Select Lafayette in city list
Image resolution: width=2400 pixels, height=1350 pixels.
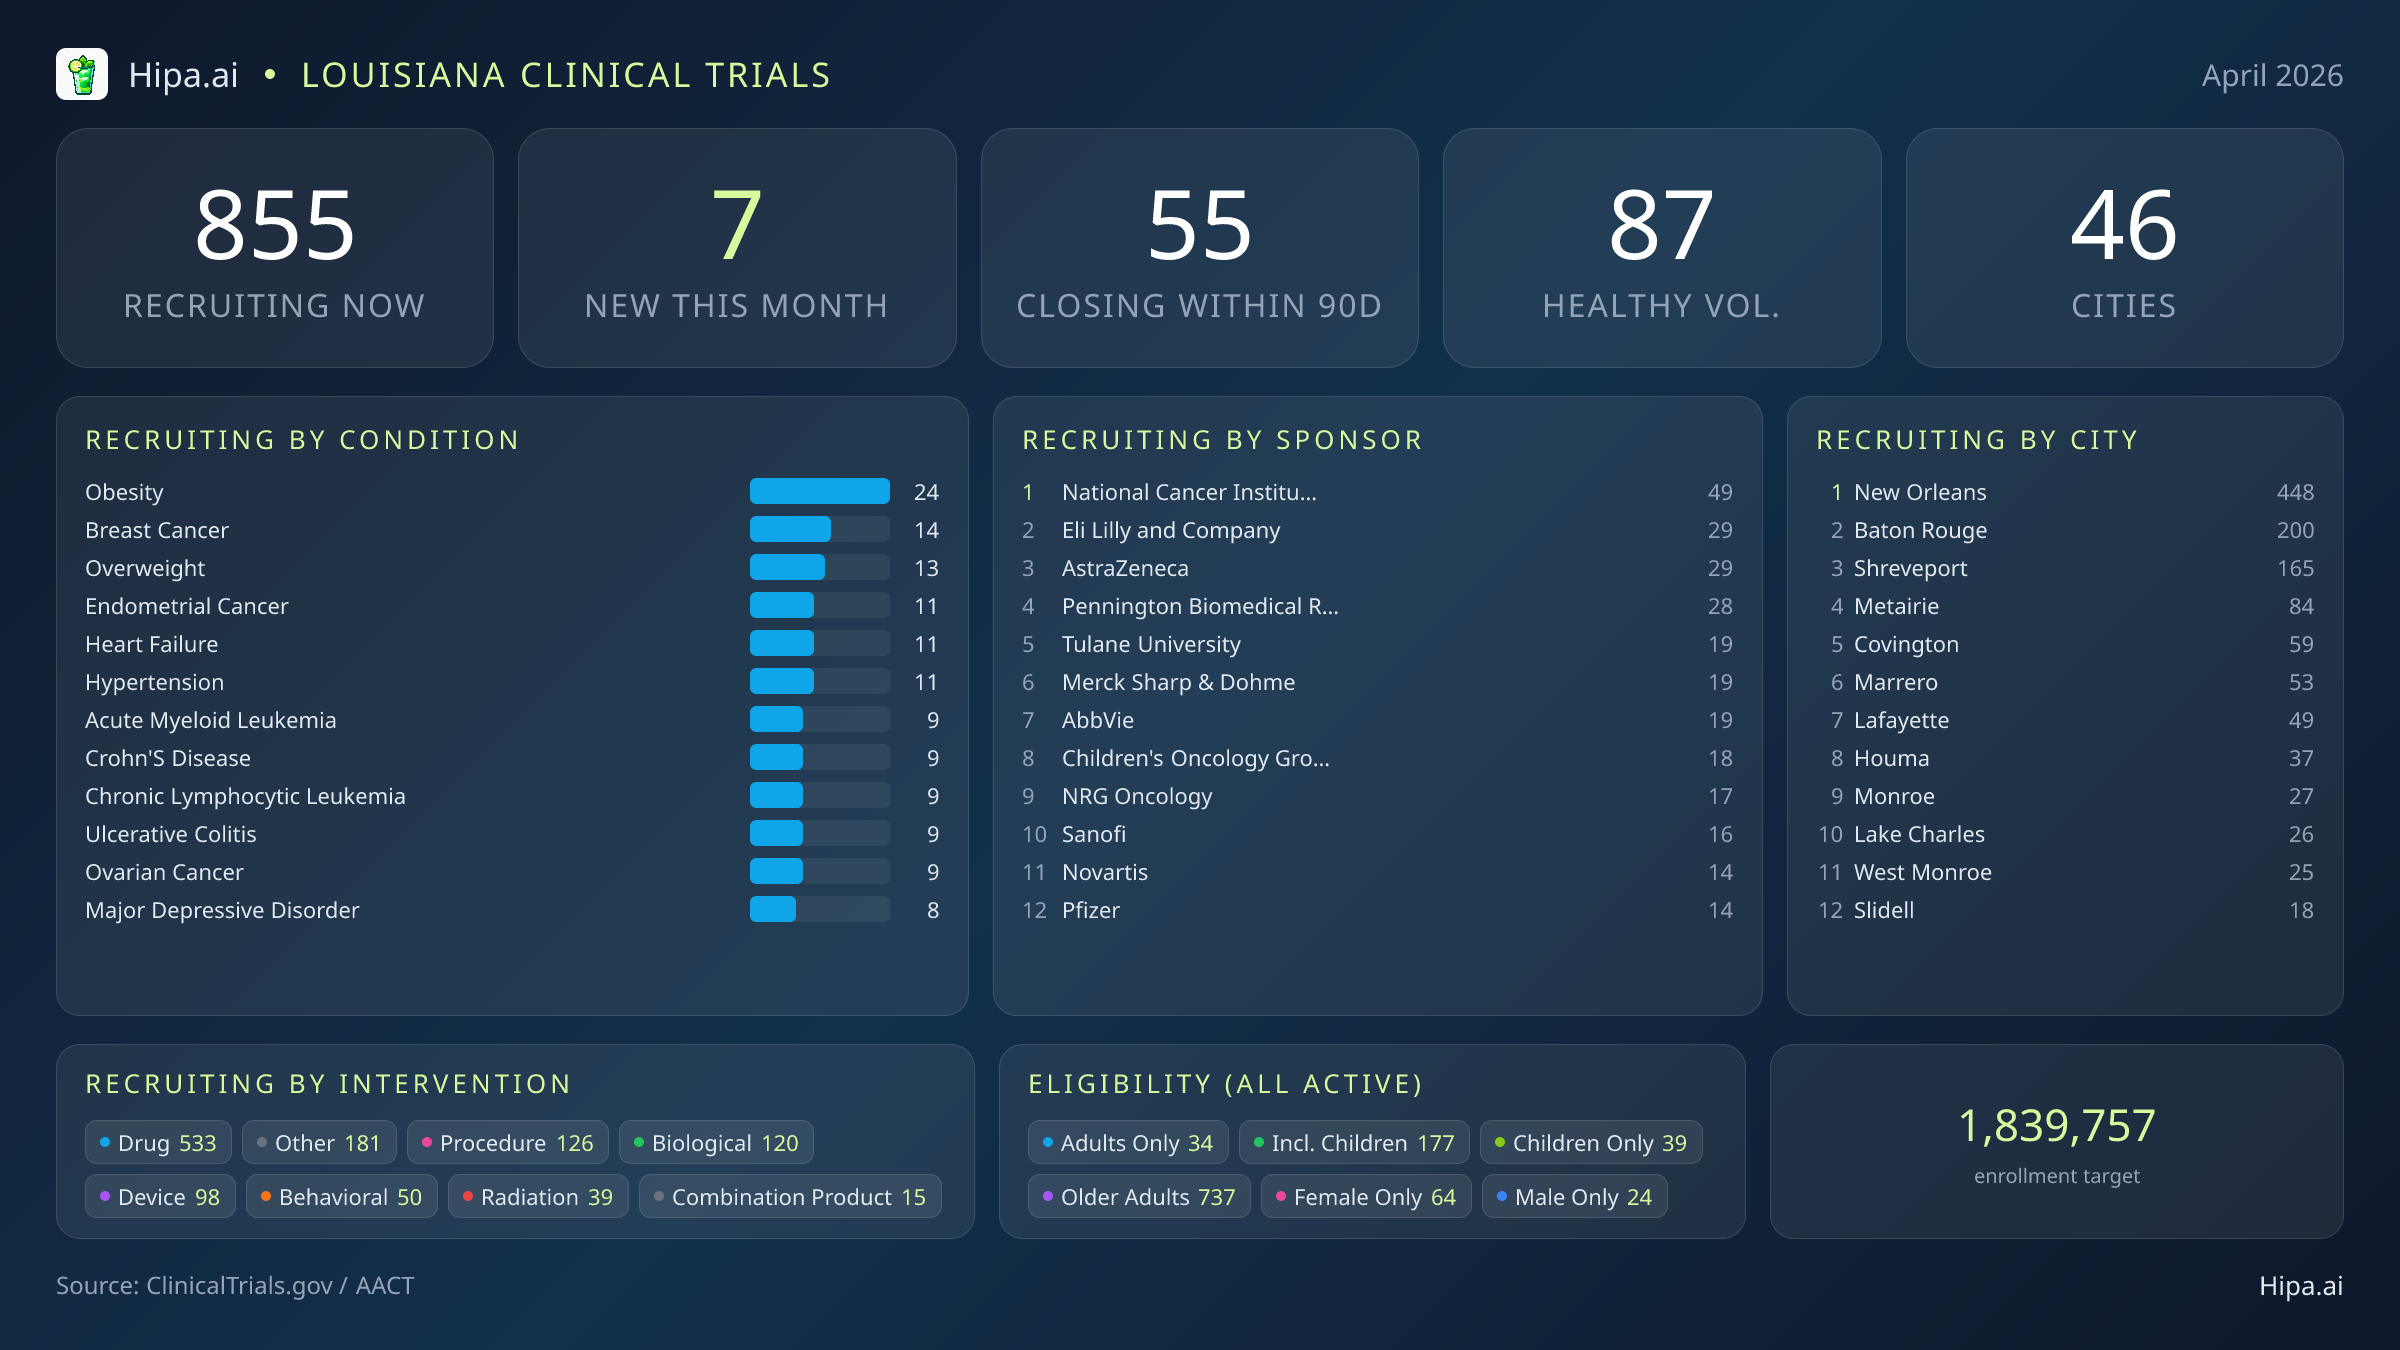(2065, 720)
